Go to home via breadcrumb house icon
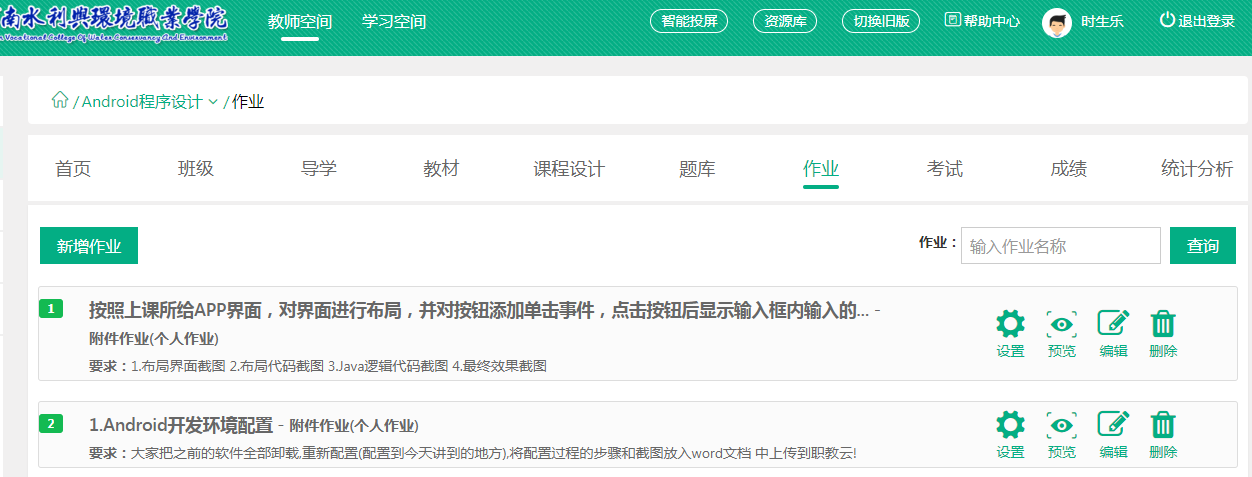This screenshot has height=477, width=1252. (x=60, y=100)
